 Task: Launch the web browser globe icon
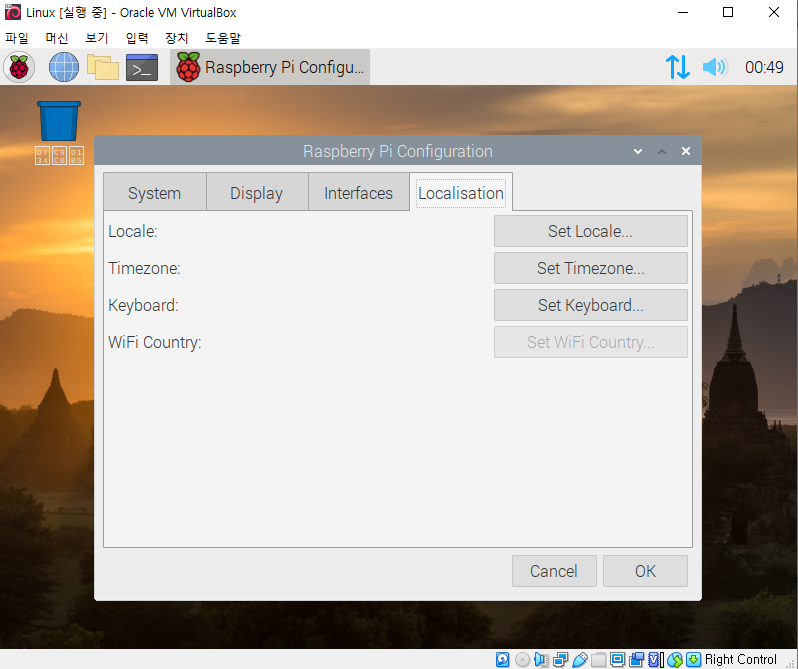pos(64,67)
